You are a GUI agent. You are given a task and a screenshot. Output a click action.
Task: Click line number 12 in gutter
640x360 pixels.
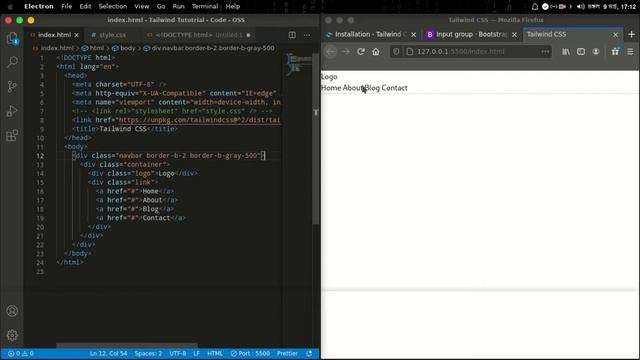pyautogui.click(x=40, y=156)
